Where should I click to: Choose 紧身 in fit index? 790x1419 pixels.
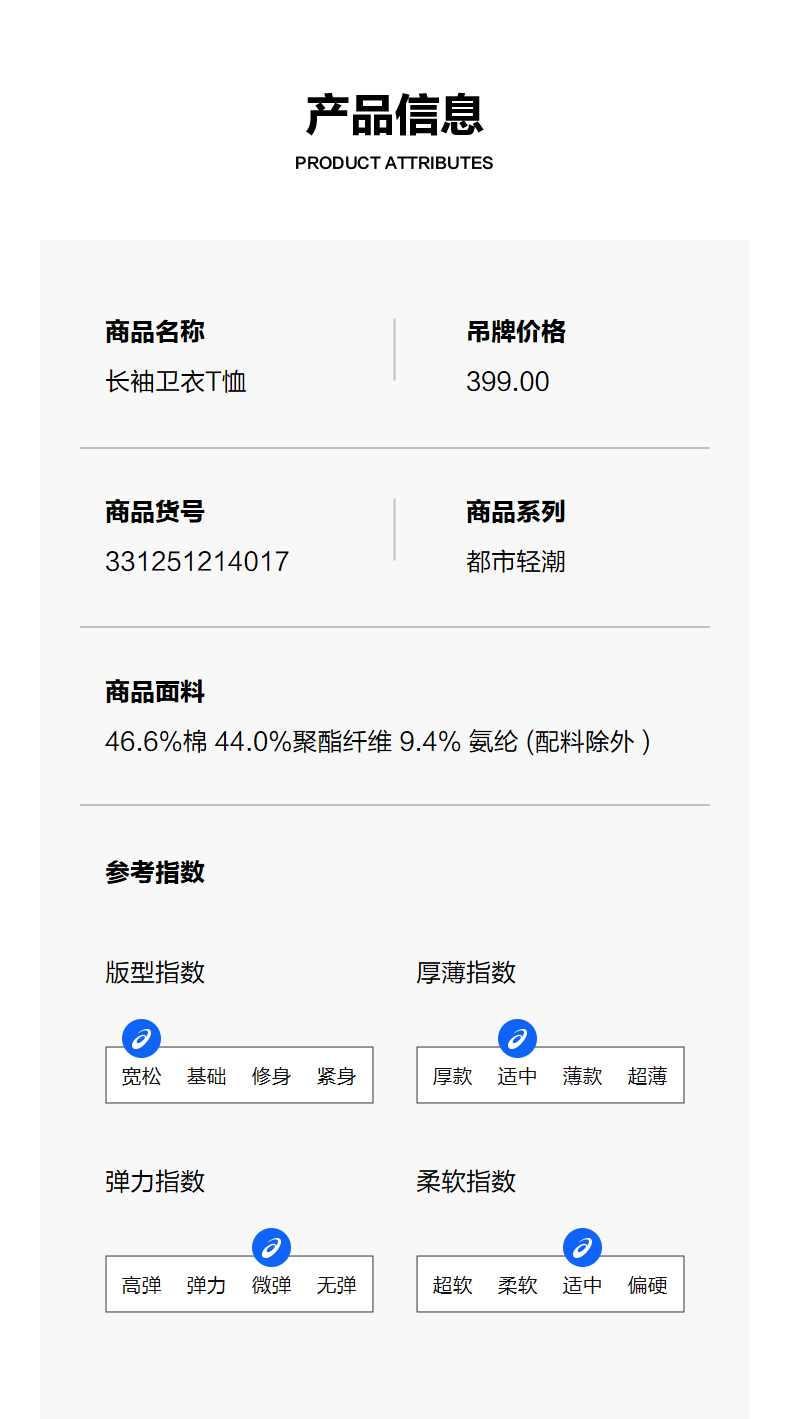click(337, 1077)
